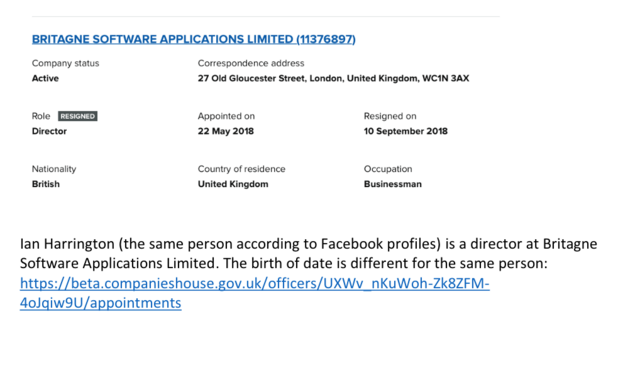Screen dimensions: 640x373
Task: Click the Ian Harrington paragraph text
Action: click(309, 253)
